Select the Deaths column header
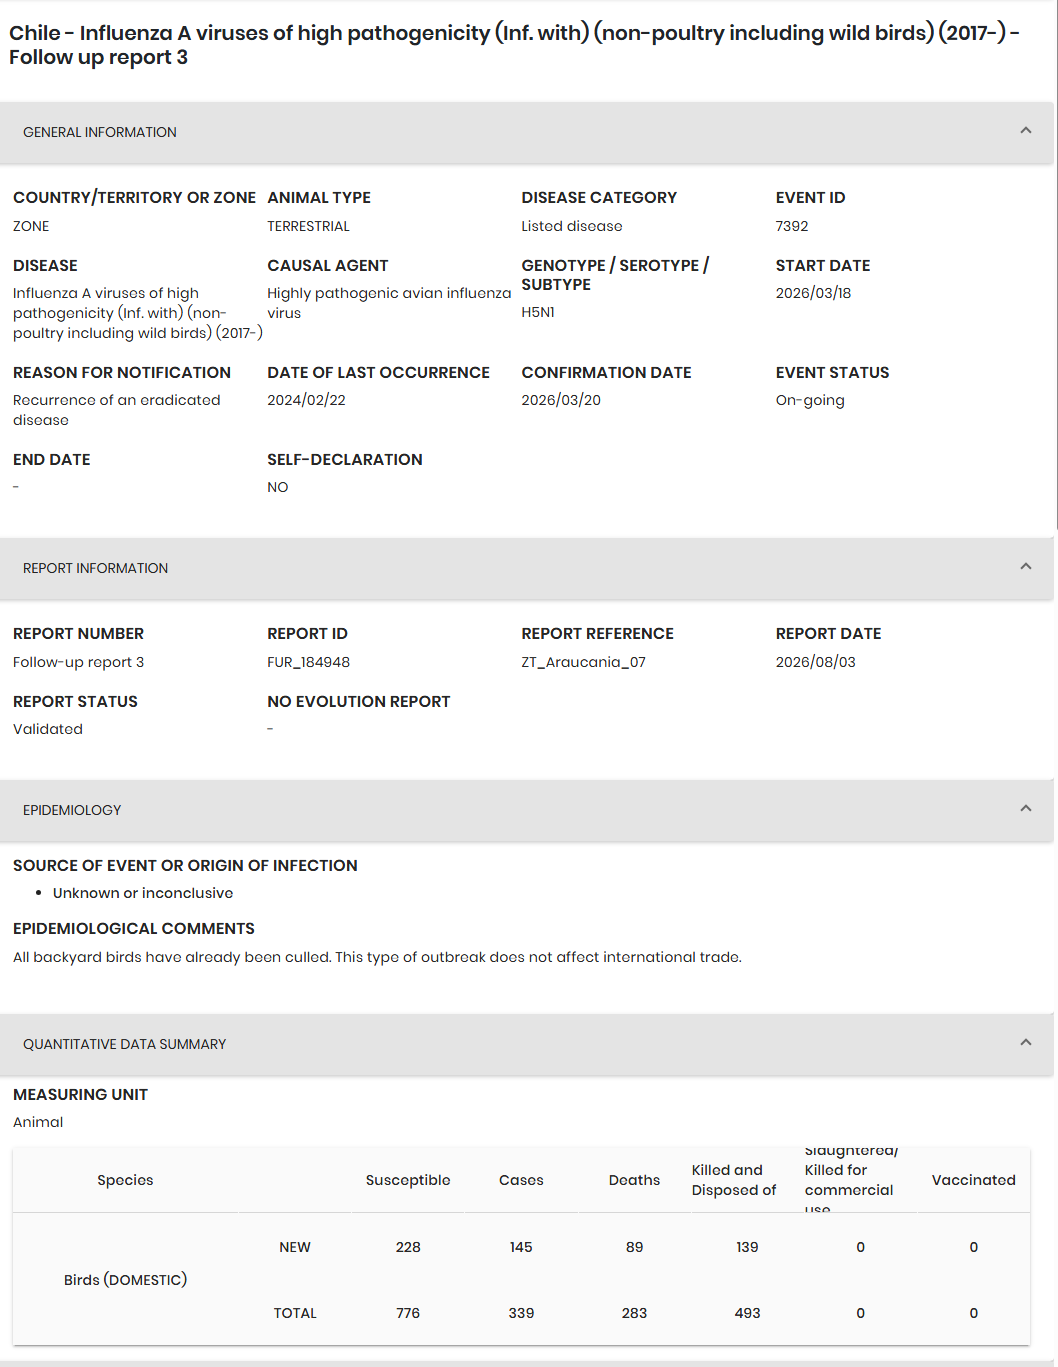This screenshot has width=1058, height=1367. point(634,1180)
